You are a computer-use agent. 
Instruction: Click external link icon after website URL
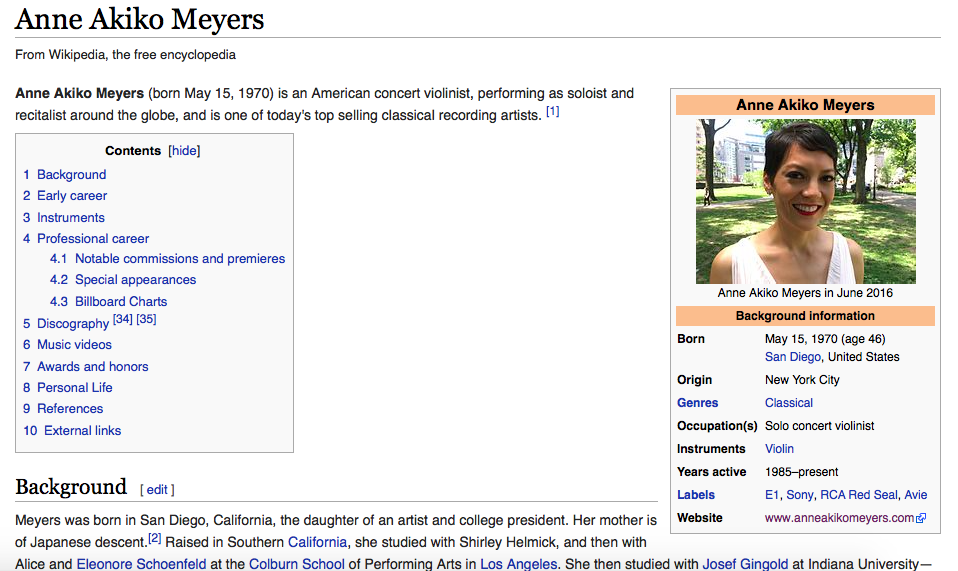[x=921, y=518]
